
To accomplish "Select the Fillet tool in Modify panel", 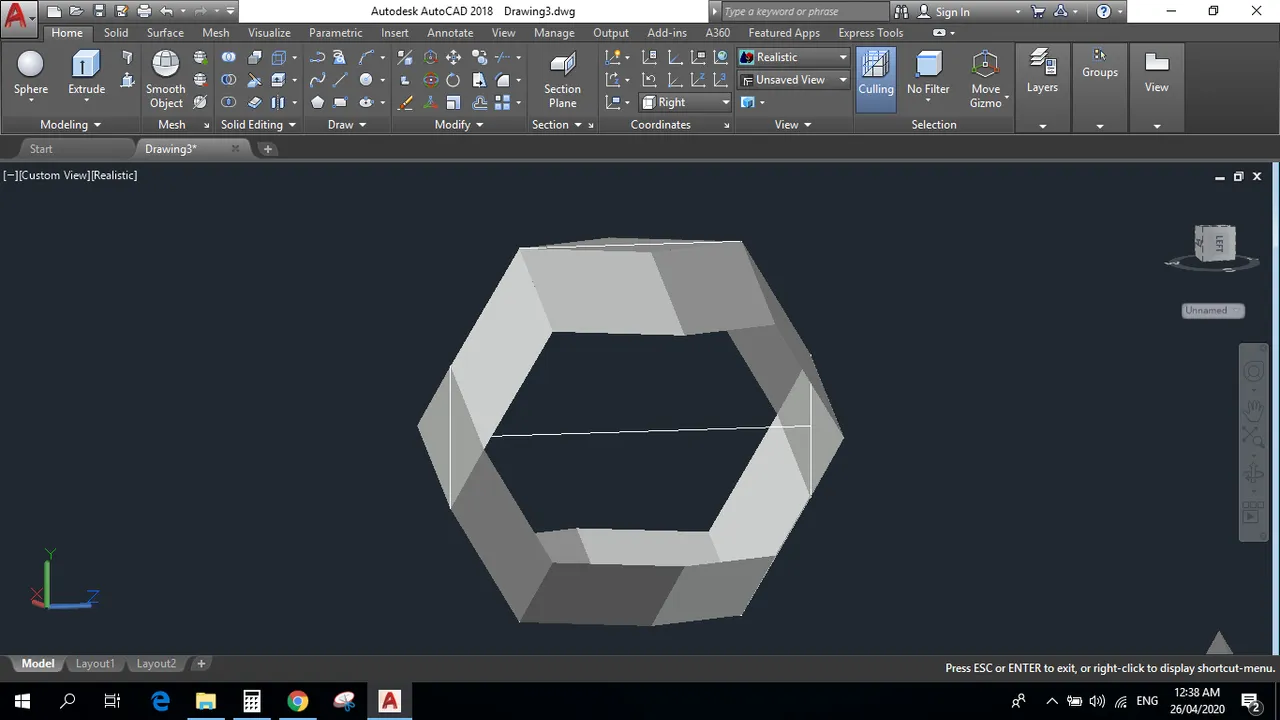I will click(x=502, y=79).
